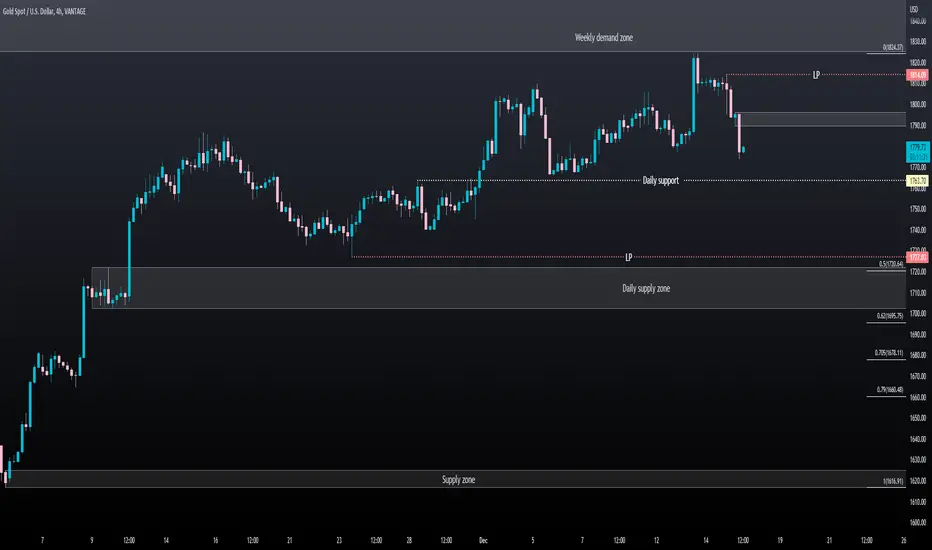932x550 pixels.
Task: Click the 1830.00 price axis label
Action: click(x=918, y=42)
